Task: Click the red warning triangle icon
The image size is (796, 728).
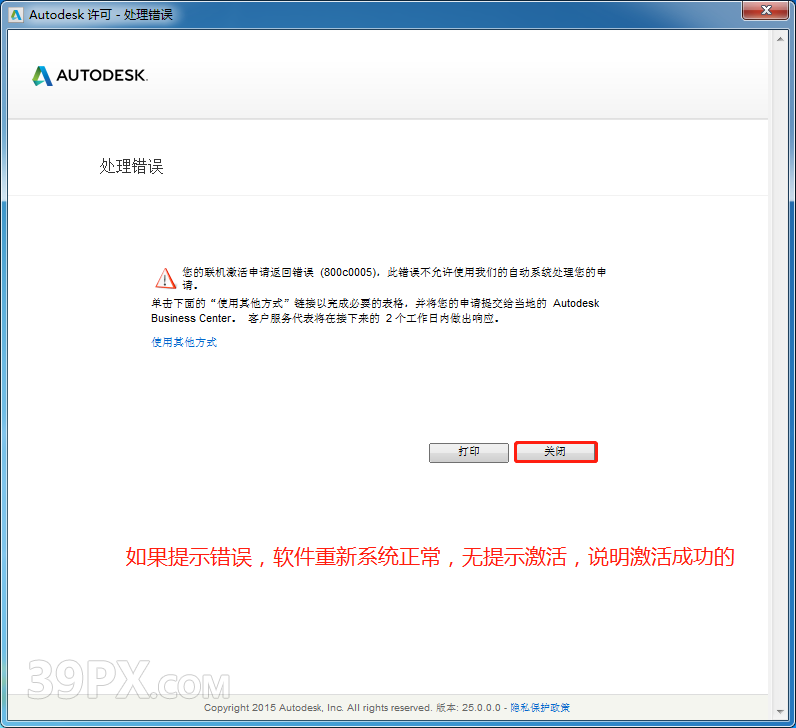Action: coord(165,278)
